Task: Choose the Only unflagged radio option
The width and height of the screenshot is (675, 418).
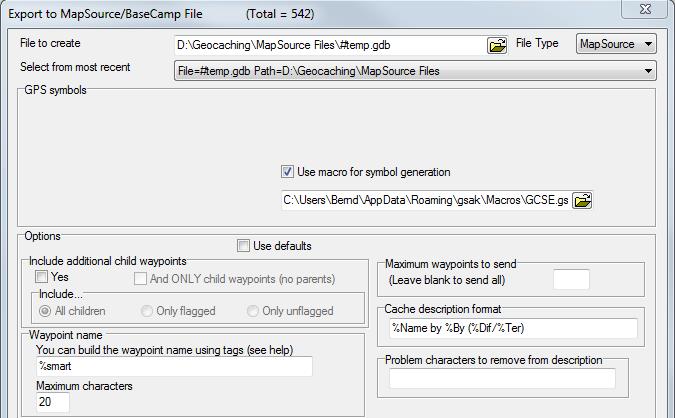Action: [253, 311]
